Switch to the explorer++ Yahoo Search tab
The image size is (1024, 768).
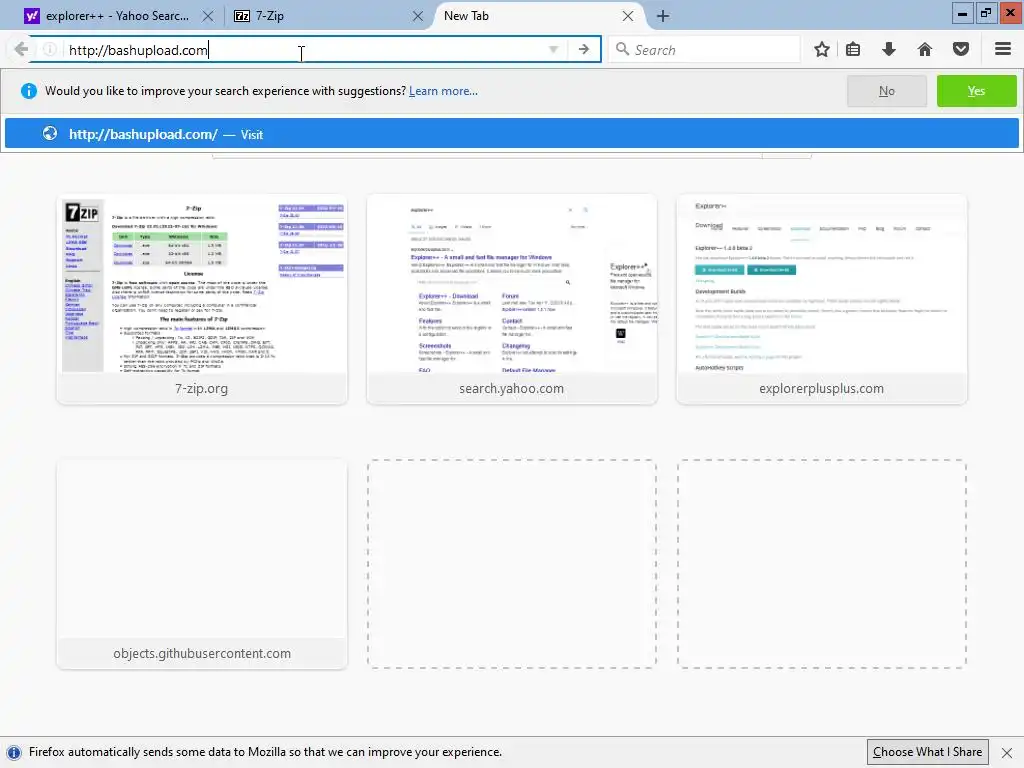pos(118,16)
